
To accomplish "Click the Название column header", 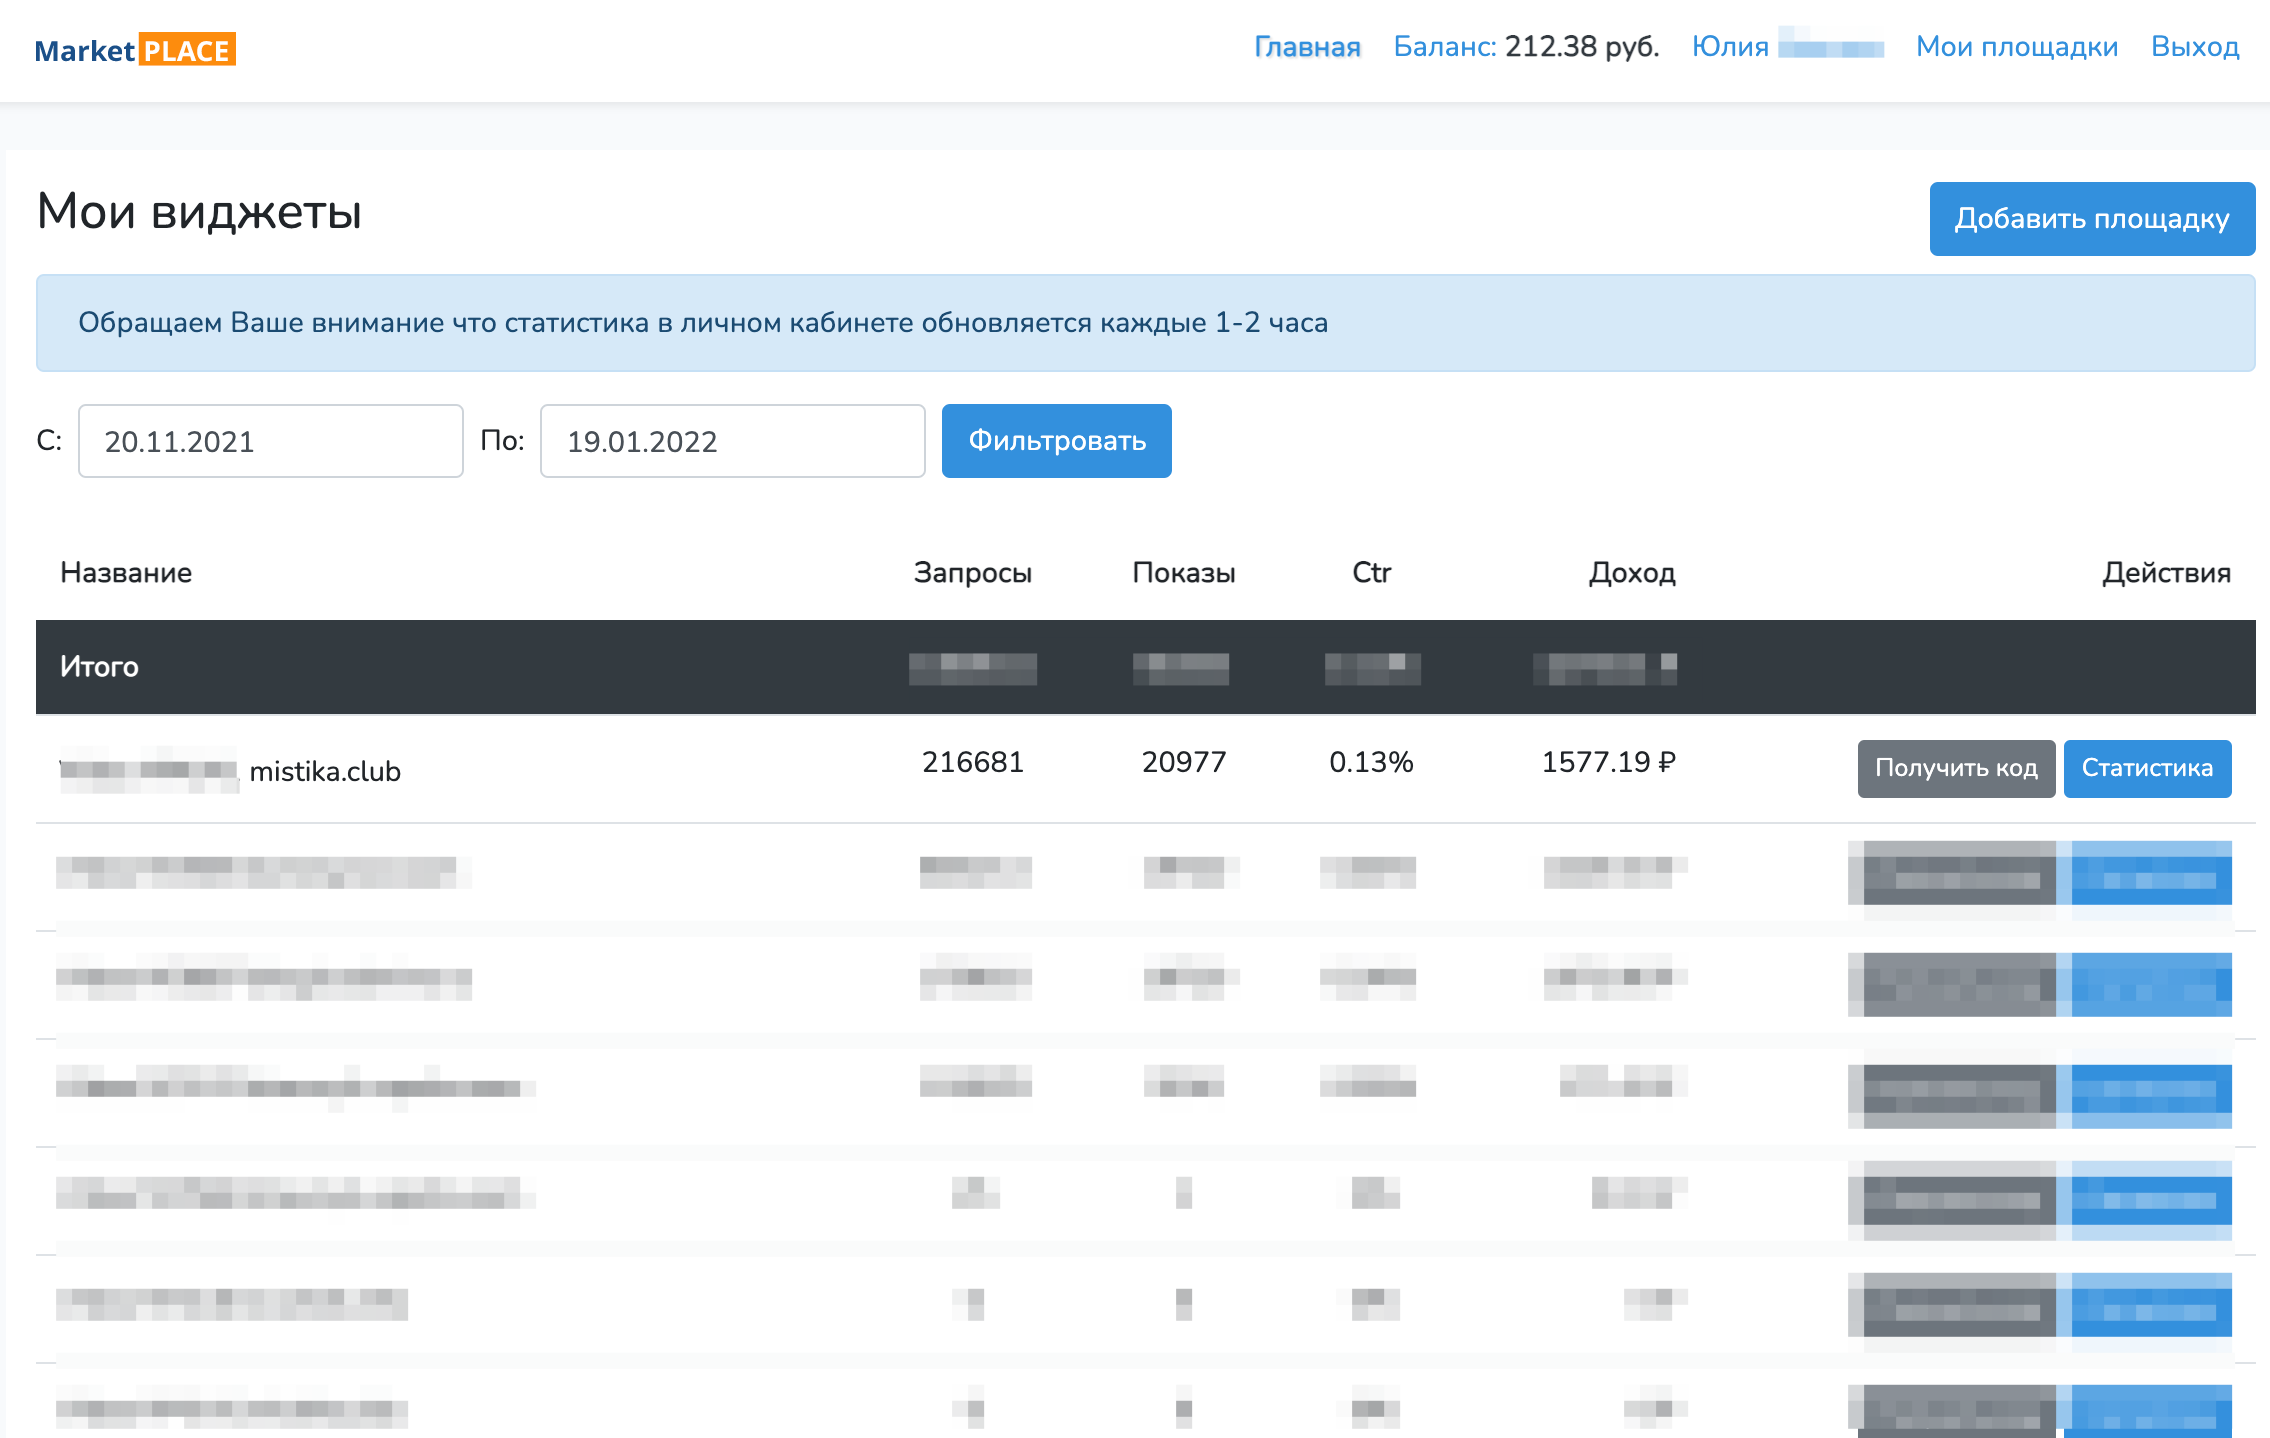I will pos(126,573).
